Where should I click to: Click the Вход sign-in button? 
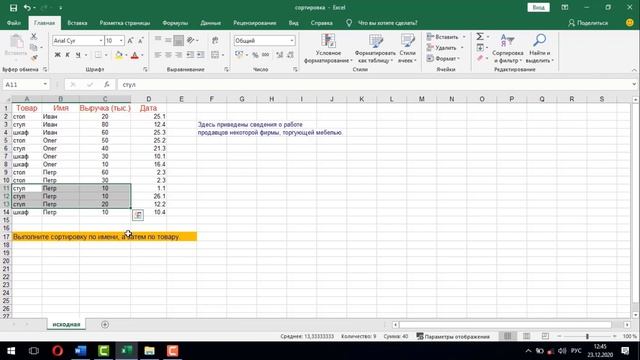(538, 8)
